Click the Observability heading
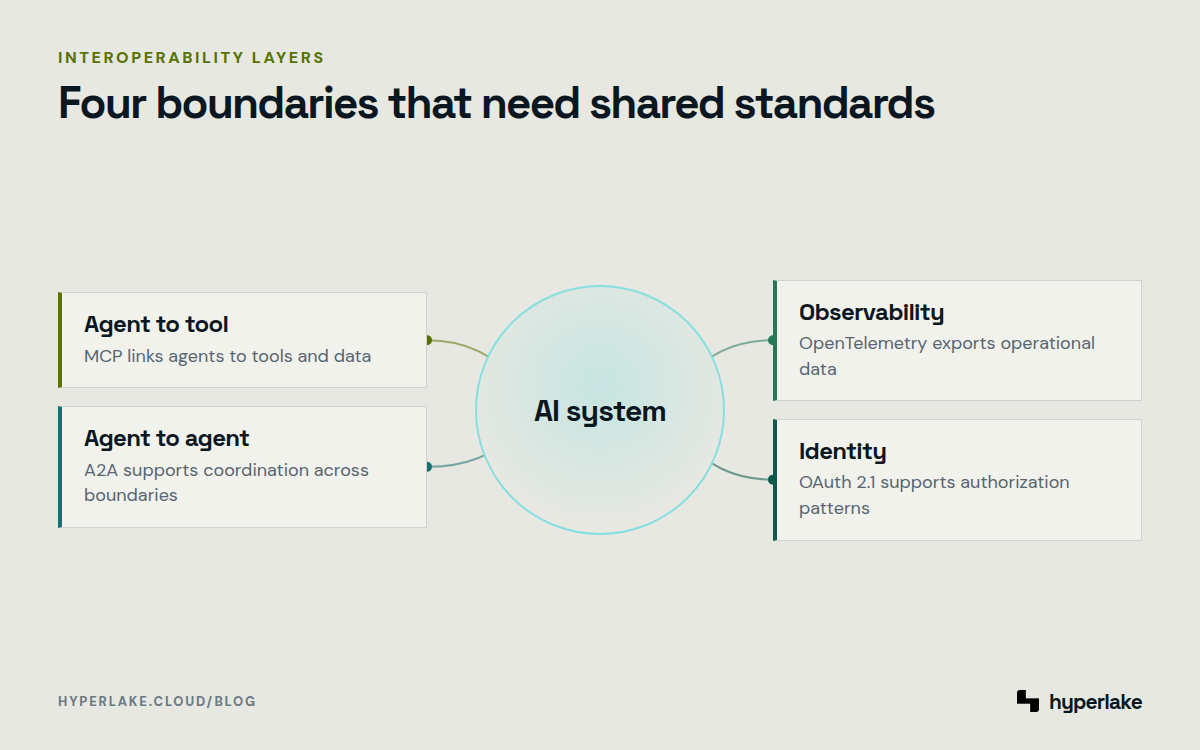Viewport: 1200px width, 750px height. [x=871, y=312]
